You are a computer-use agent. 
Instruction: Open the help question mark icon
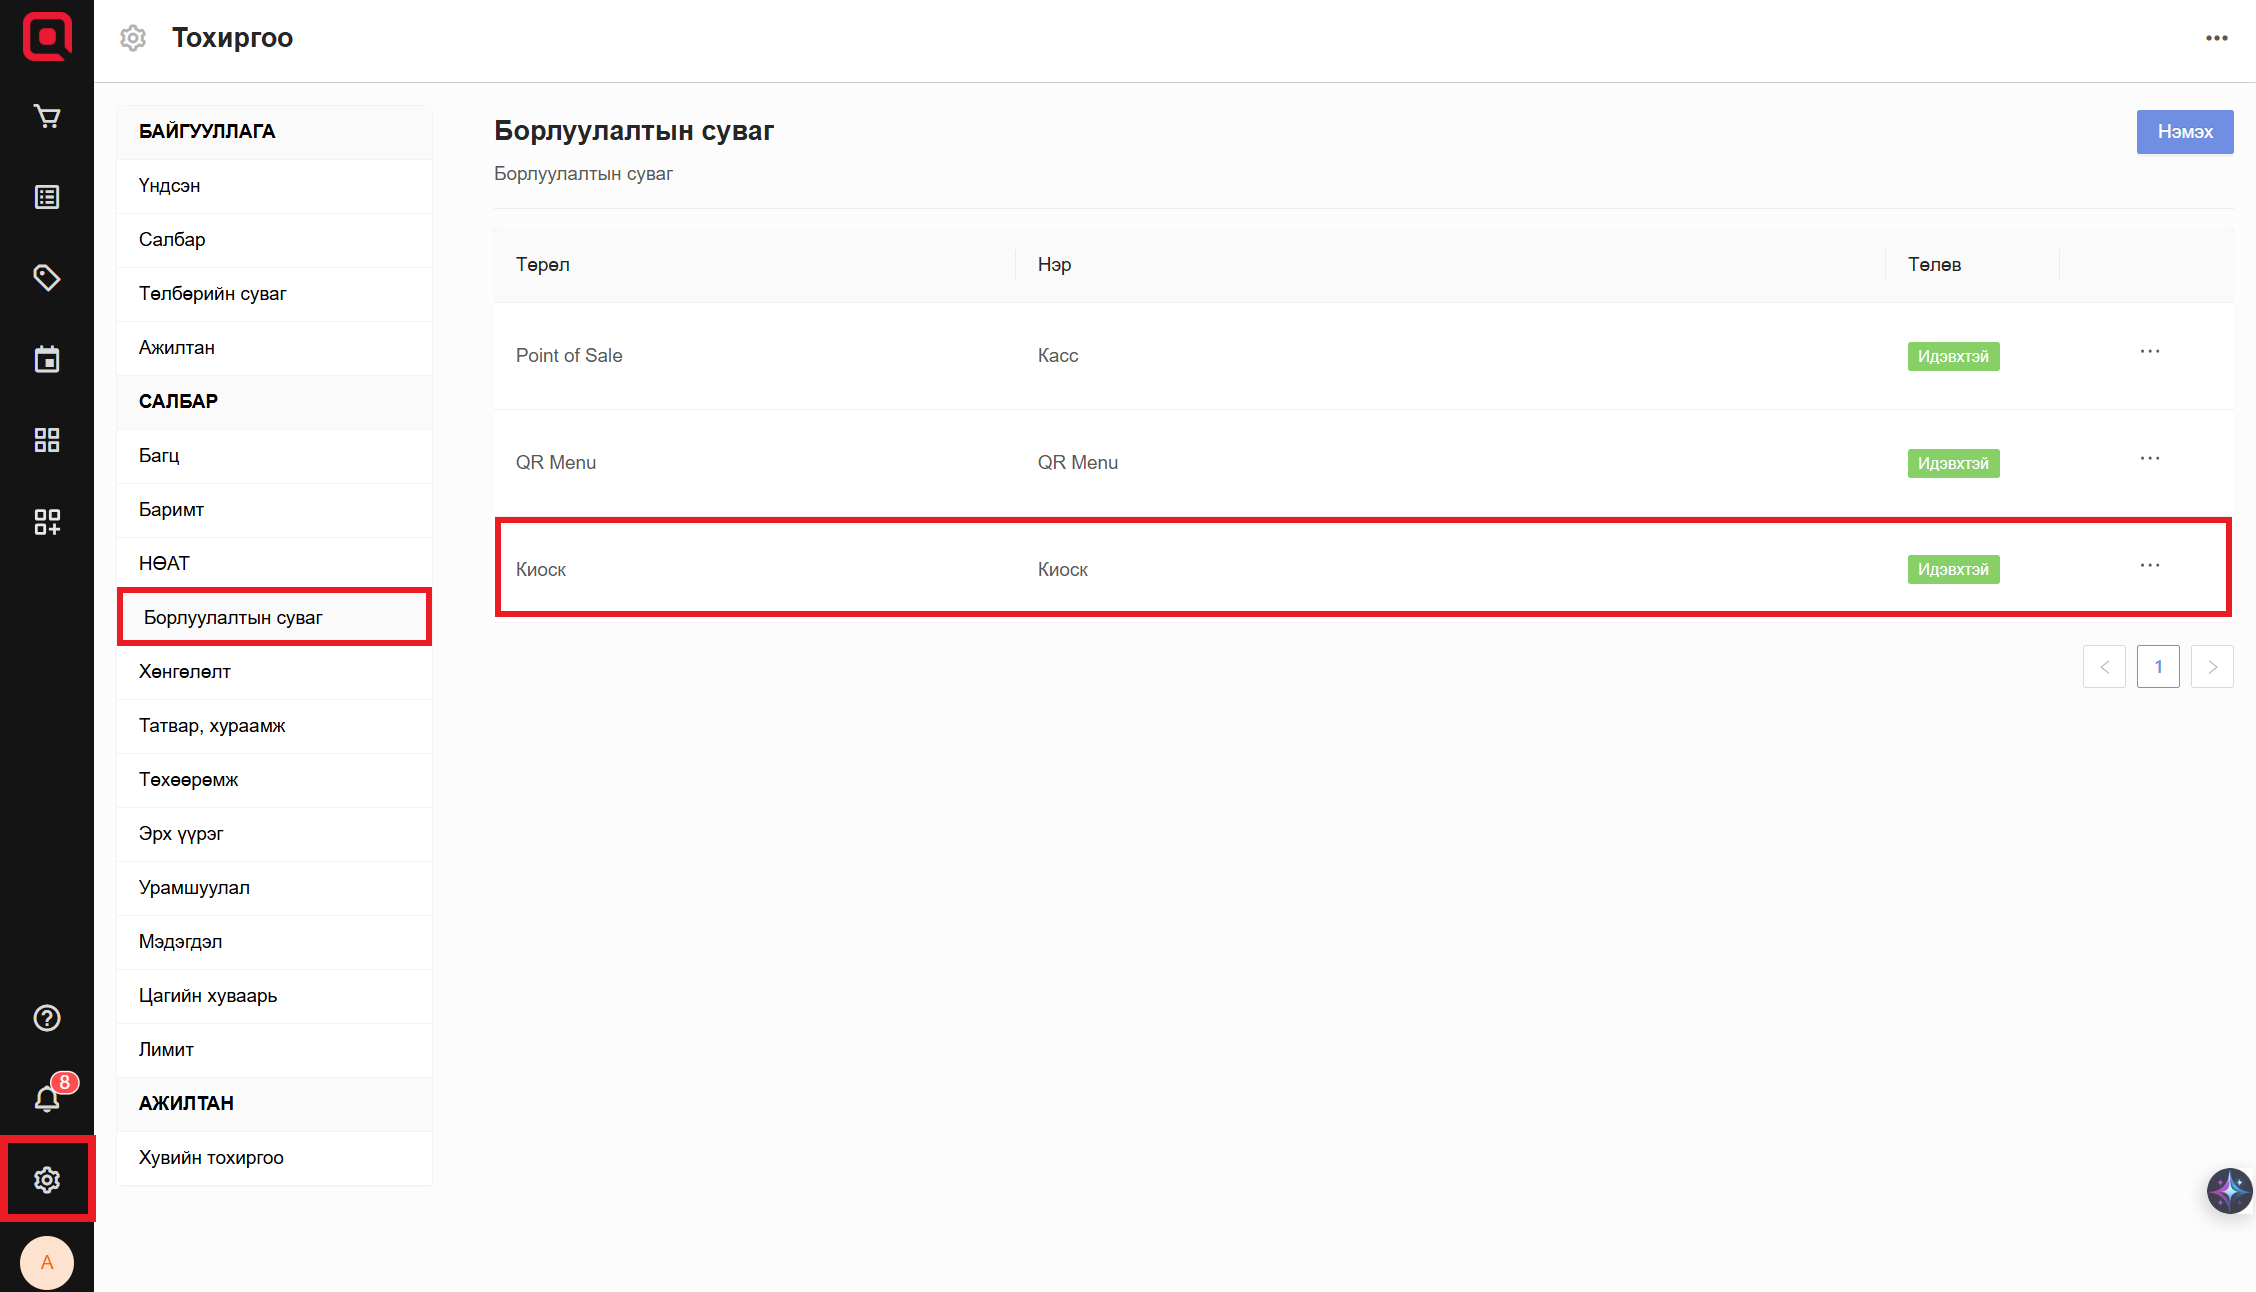coord(47,1018)
